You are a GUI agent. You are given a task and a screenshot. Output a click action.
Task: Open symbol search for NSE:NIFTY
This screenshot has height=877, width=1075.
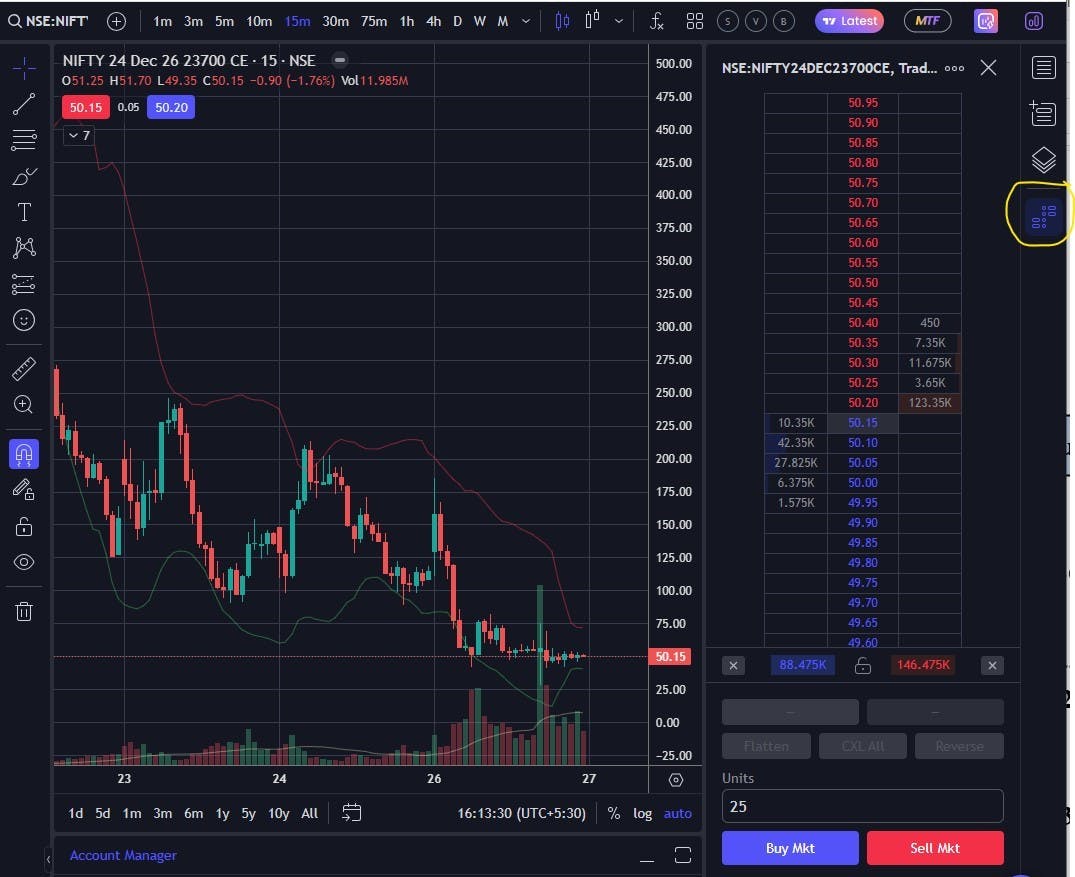pyautogui.click(x=48, y=21)
